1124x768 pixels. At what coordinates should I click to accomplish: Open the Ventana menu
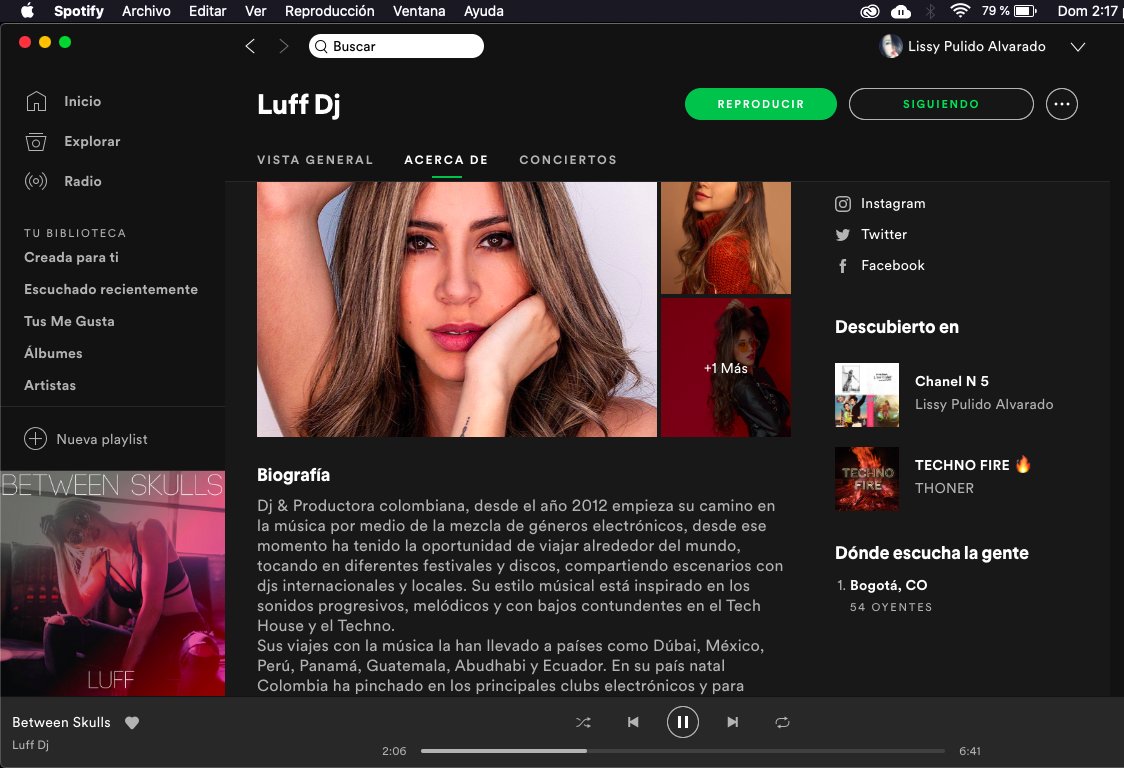pyautogui.click(x=419, y=11)
